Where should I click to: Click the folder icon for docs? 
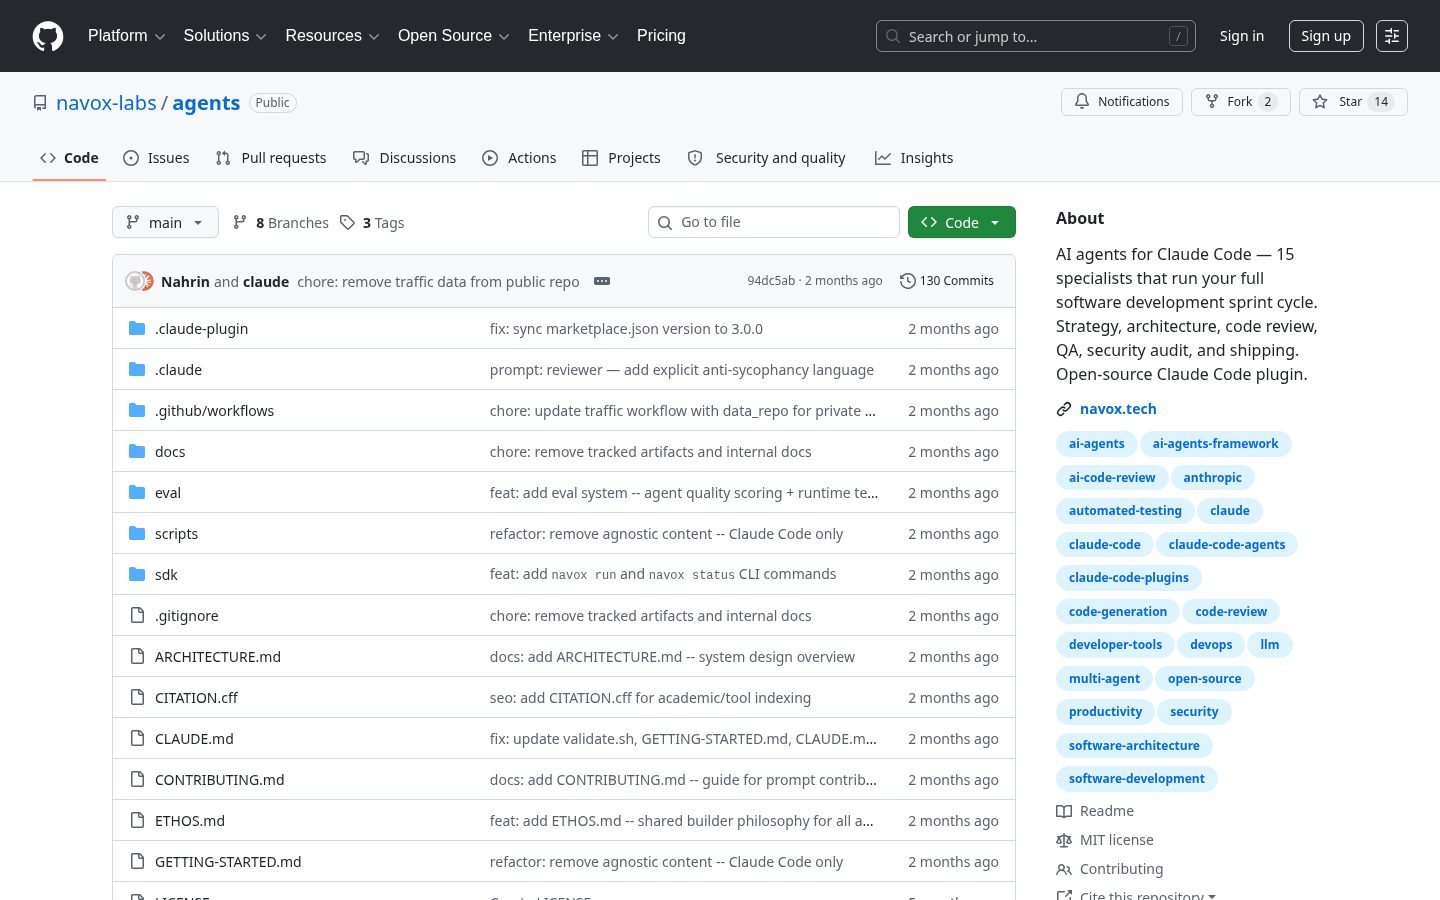[x=137, y=451]
